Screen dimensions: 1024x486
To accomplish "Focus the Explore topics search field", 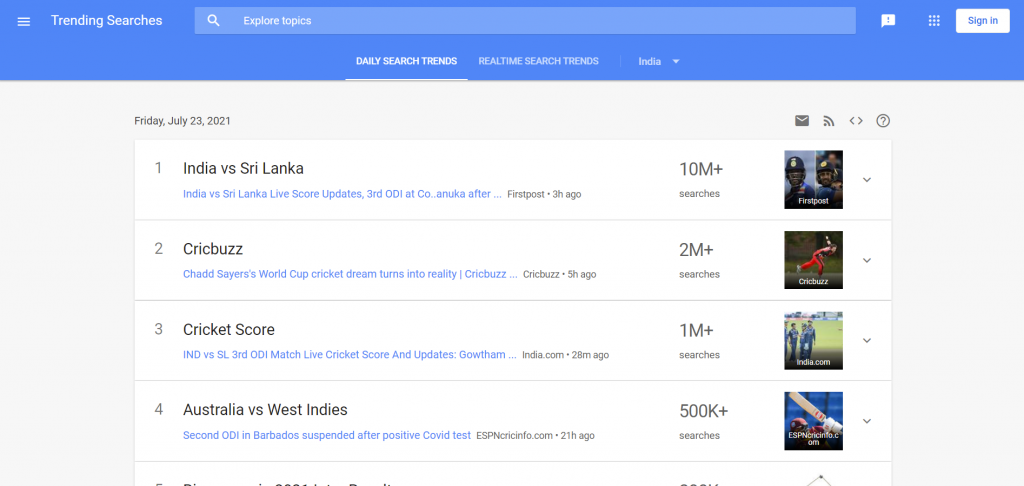I will tap(525, 21).
